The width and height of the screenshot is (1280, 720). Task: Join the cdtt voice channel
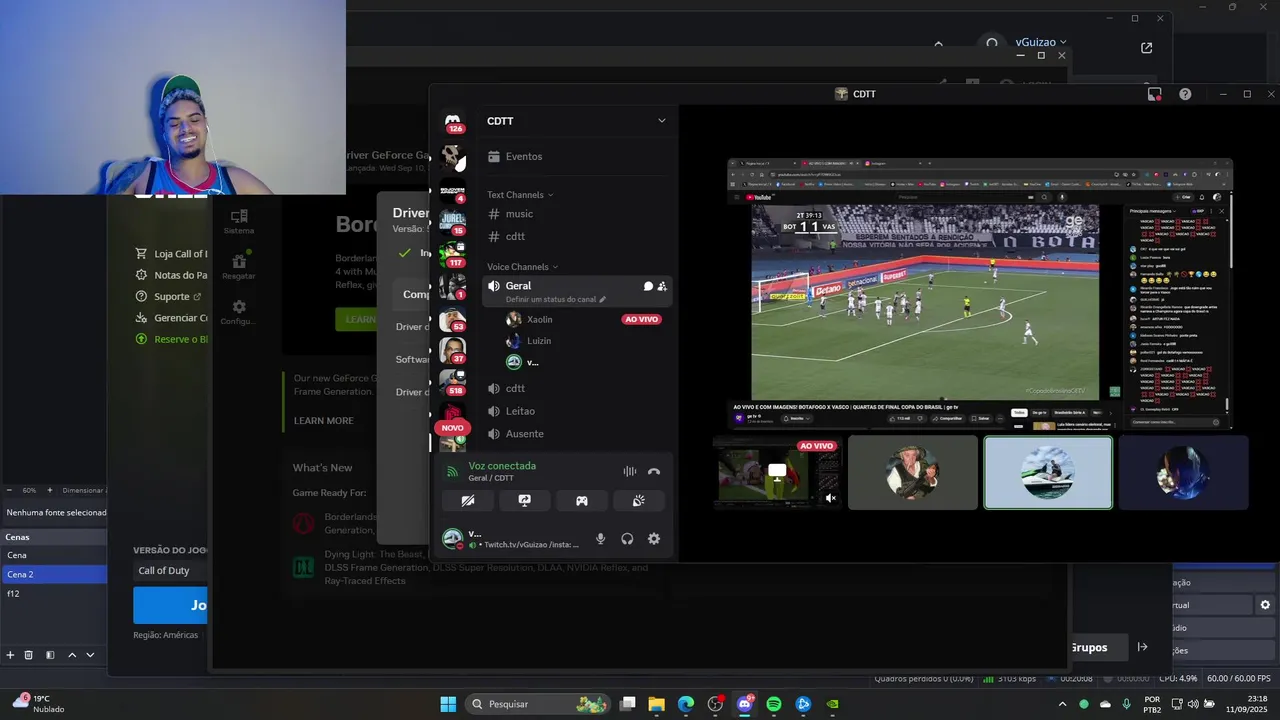pos(515,388)
